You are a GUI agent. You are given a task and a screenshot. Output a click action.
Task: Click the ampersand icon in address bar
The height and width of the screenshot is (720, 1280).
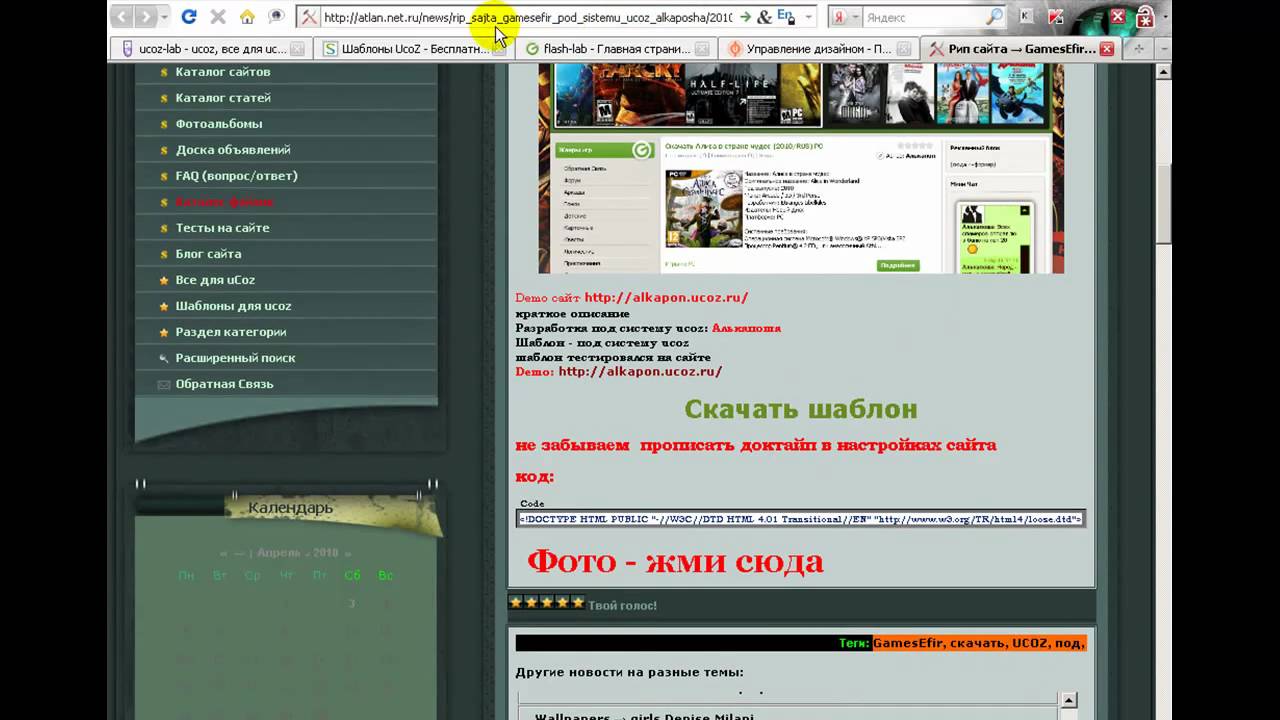point(765,17)
